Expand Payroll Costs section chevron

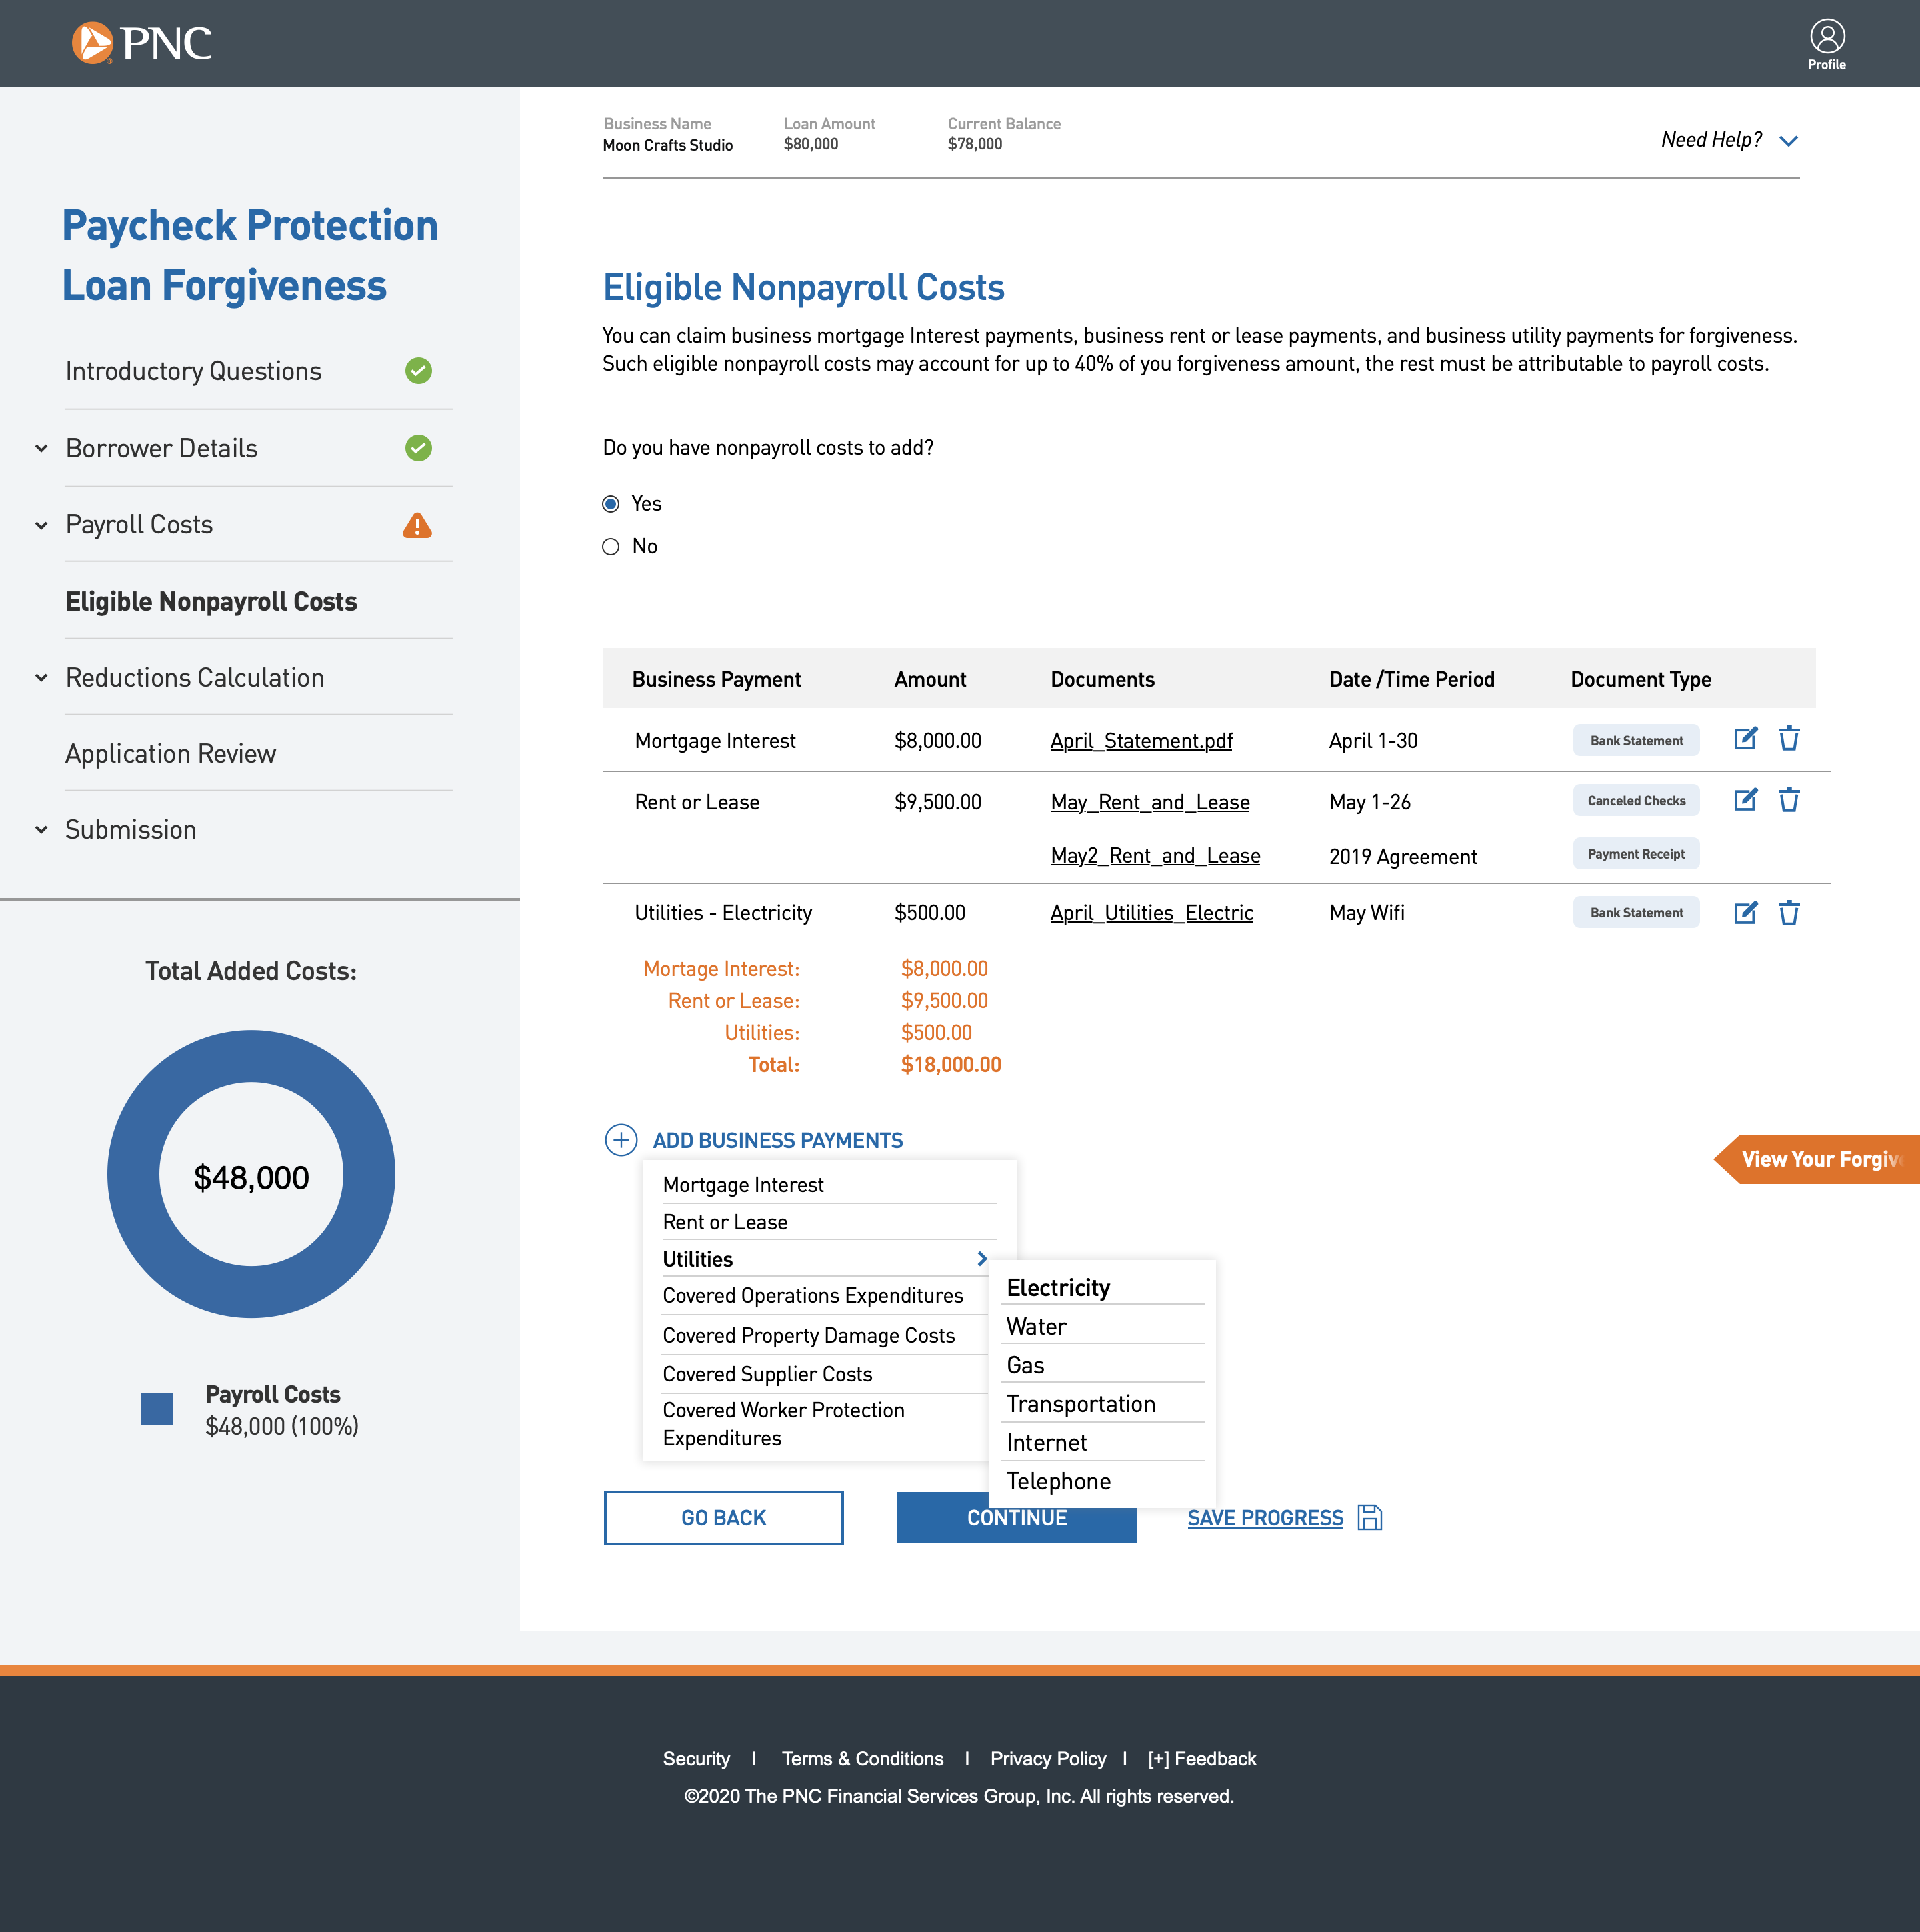[41, 526]
